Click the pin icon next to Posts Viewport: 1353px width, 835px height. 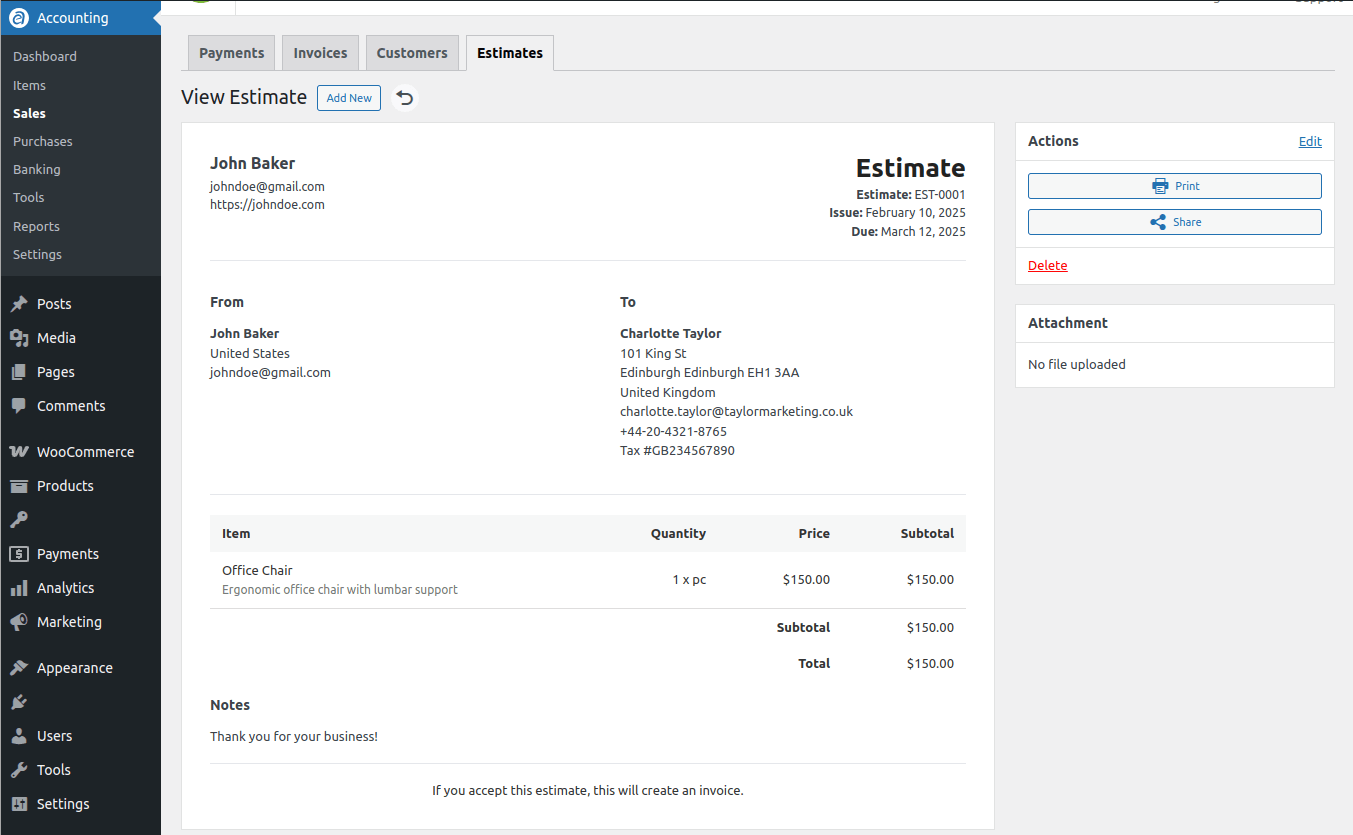tap(19, 304)
